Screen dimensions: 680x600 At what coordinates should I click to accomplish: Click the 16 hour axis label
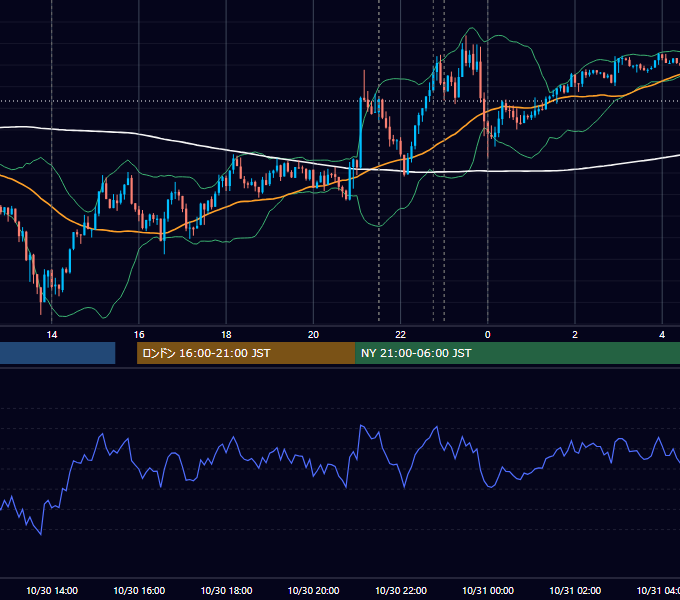139,335
